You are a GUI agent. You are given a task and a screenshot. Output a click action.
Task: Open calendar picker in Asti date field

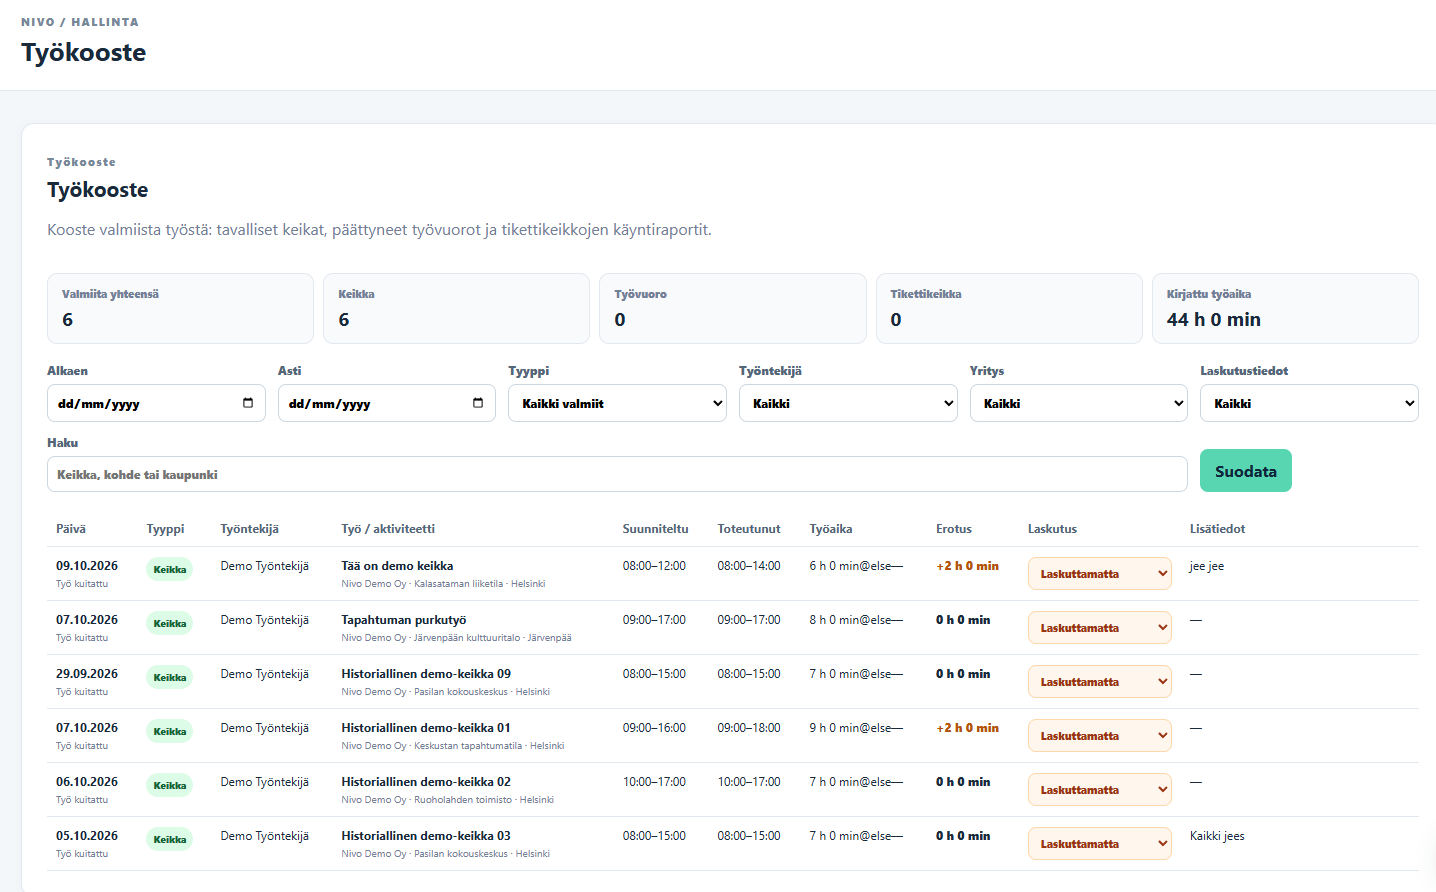478,403
